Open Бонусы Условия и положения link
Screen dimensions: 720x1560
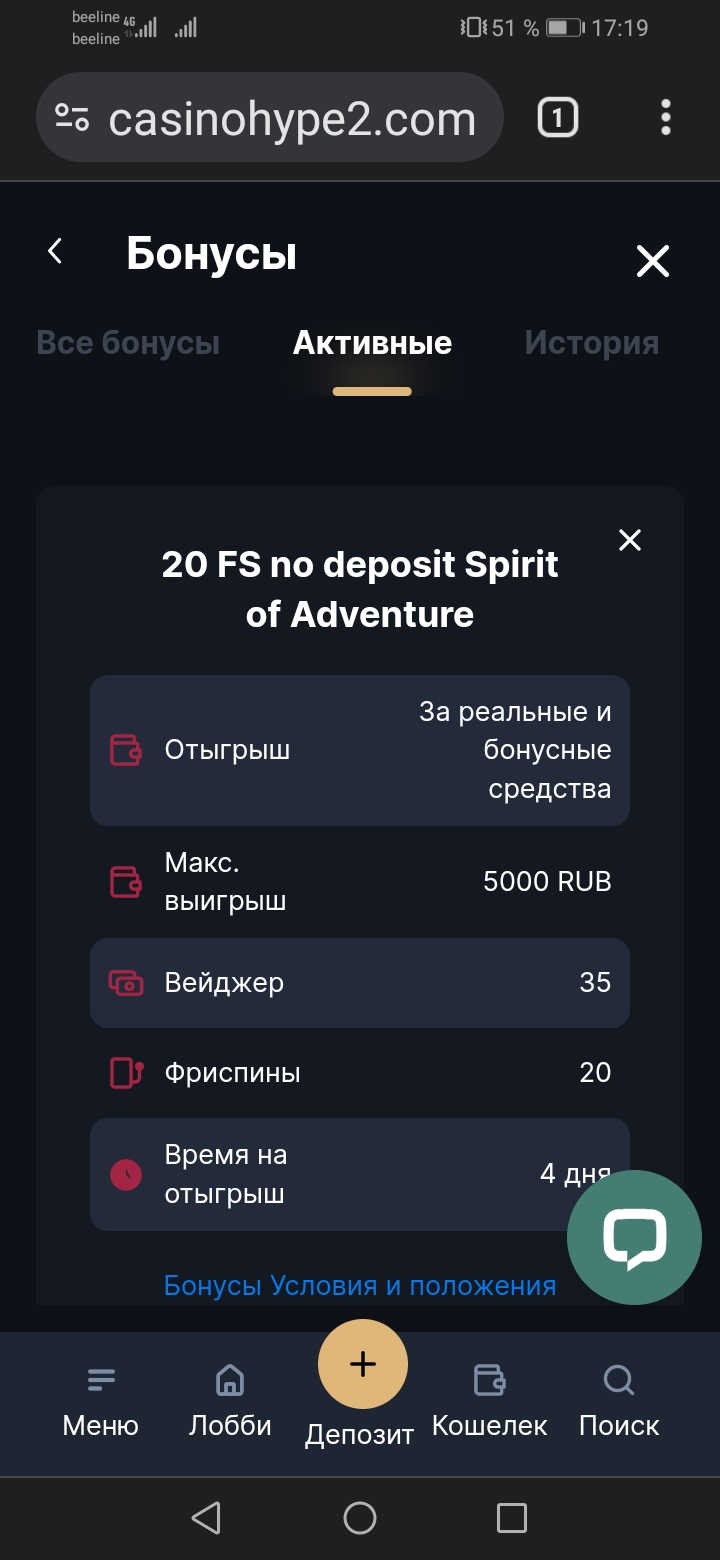(359, 1285)
